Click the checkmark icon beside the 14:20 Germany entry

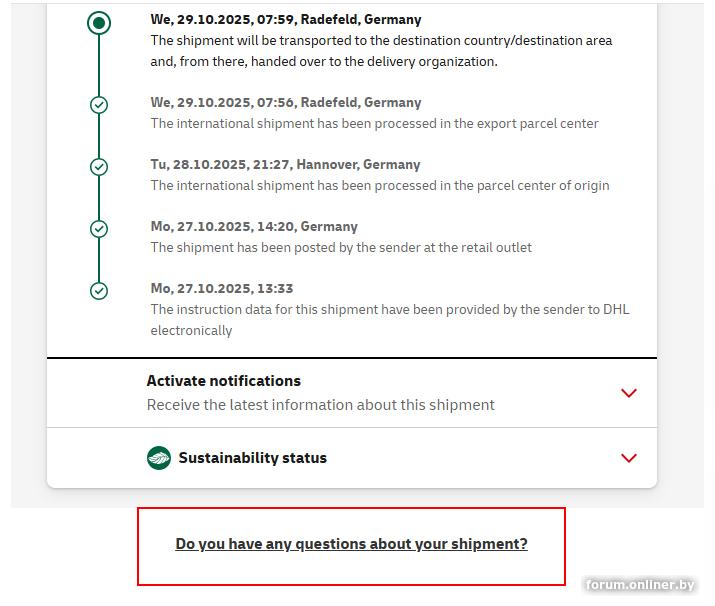[99, 229]
